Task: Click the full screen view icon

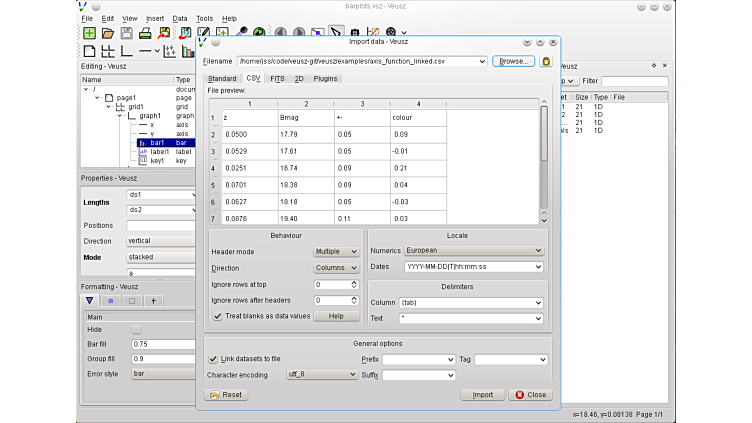Action: [x=317, y=32]
